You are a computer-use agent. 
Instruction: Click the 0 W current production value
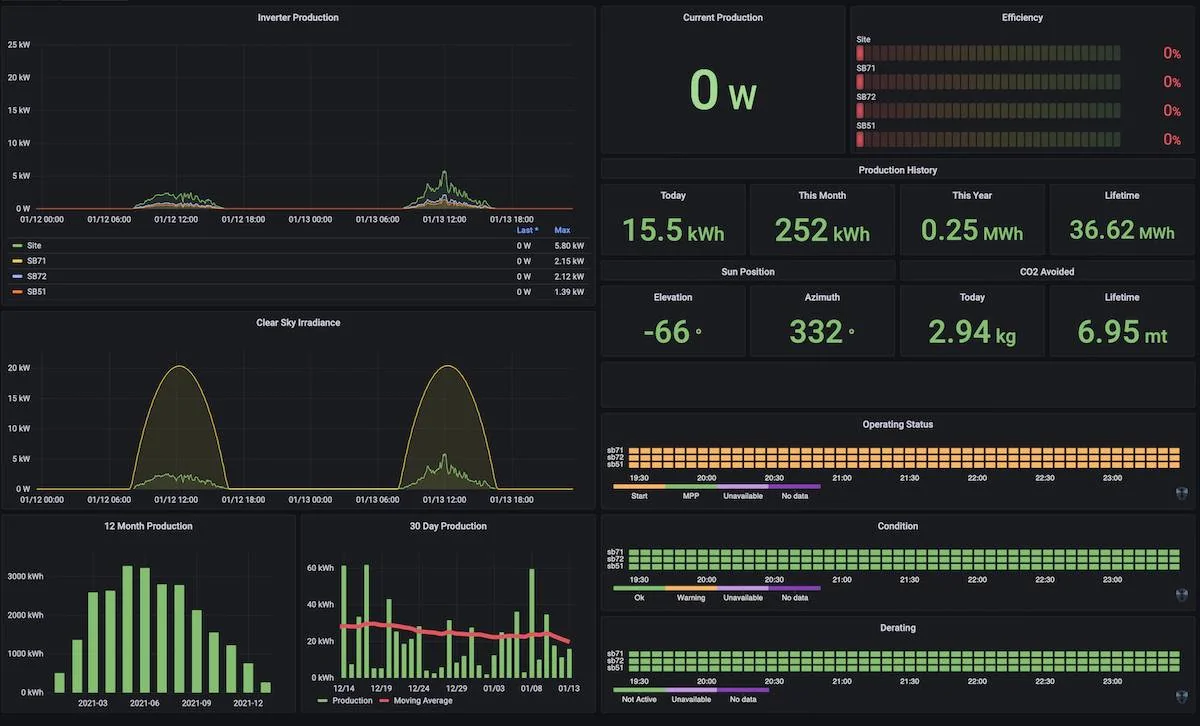(x=723, y=90)
